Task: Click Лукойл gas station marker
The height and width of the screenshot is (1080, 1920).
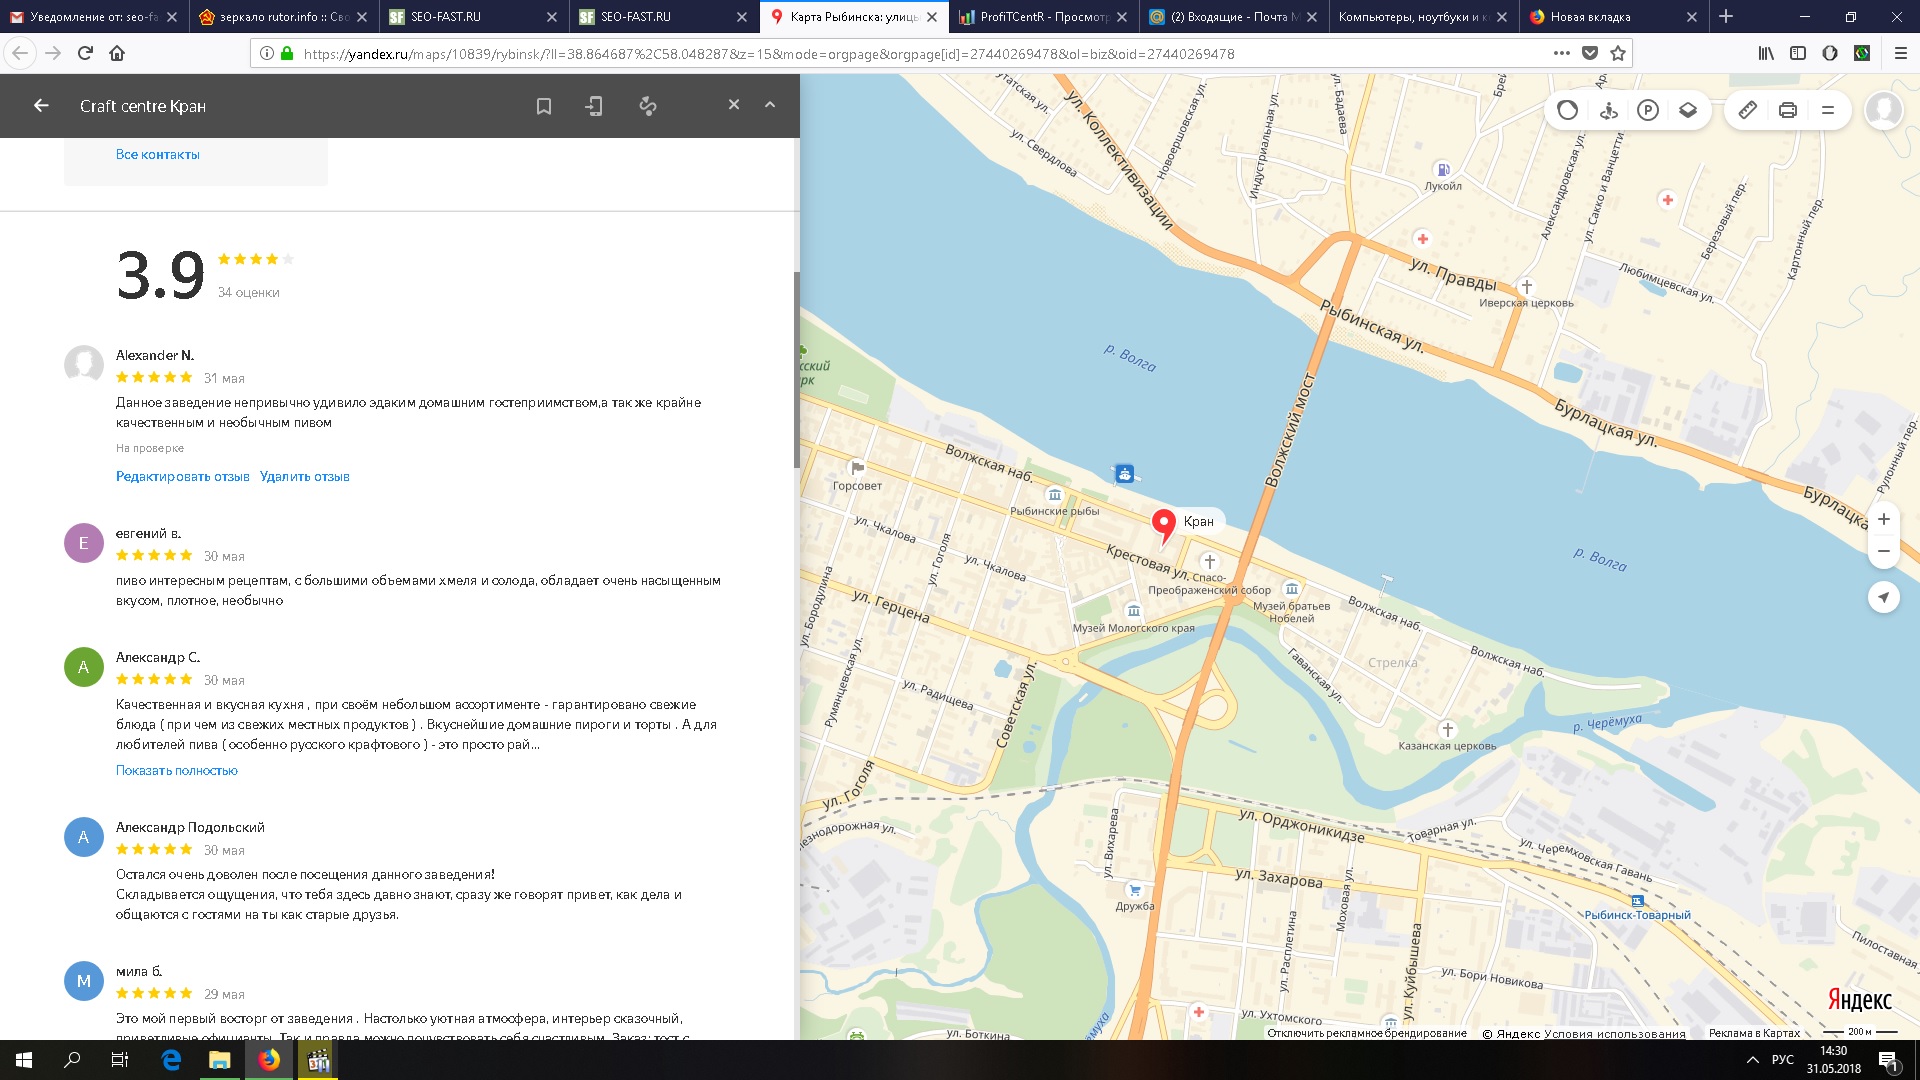Action: coord(1443,170)
